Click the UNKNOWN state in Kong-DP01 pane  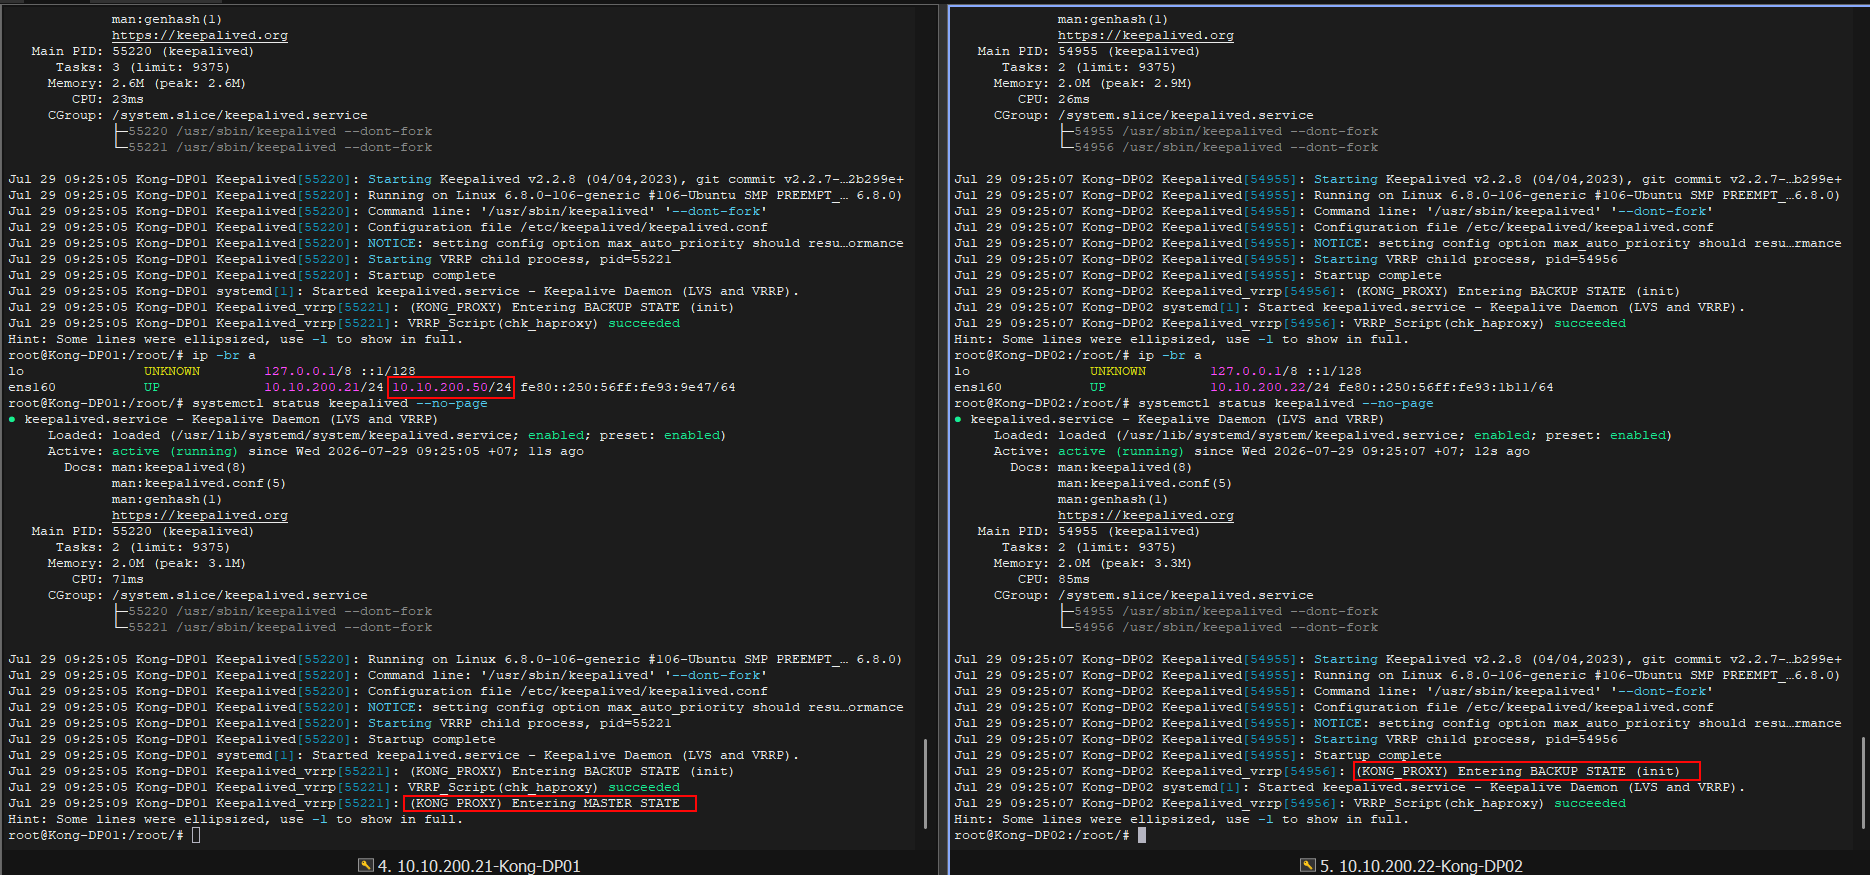(172, 371)
